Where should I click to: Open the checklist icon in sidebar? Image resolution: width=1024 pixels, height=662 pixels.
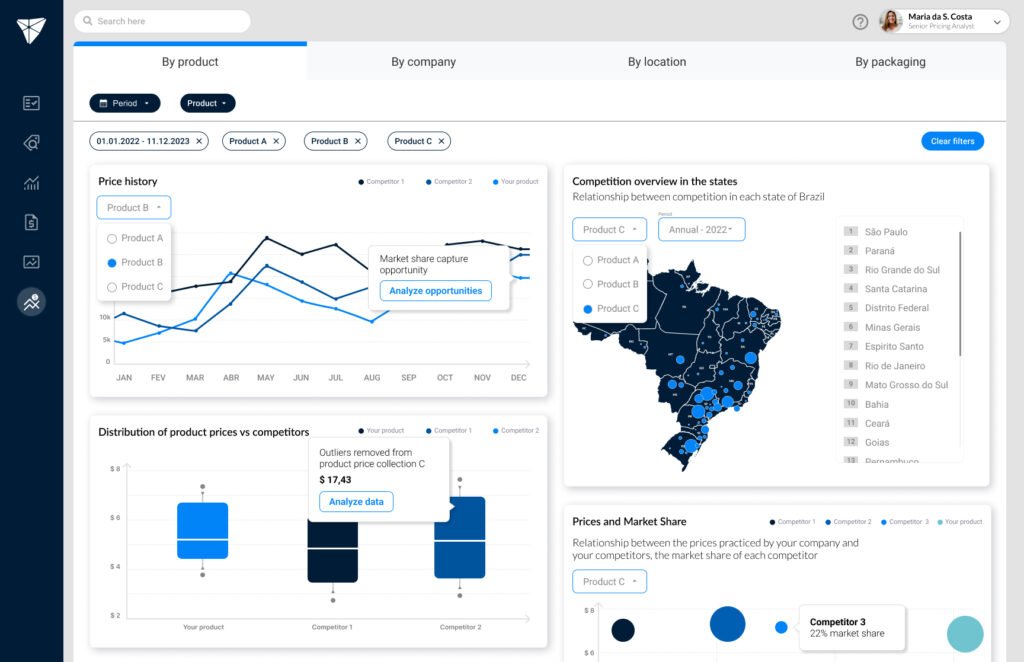(31, 103)
